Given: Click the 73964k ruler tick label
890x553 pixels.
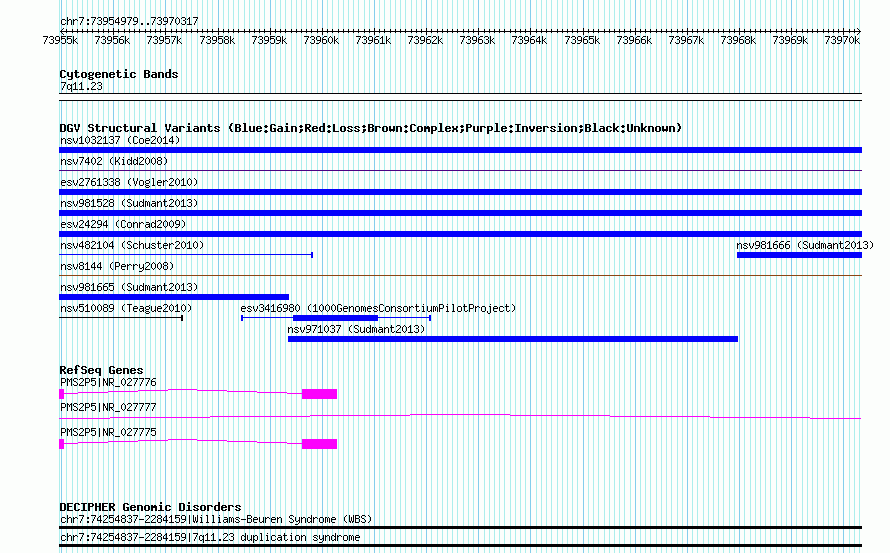Looking at the screenshot, I should point(529,40).
